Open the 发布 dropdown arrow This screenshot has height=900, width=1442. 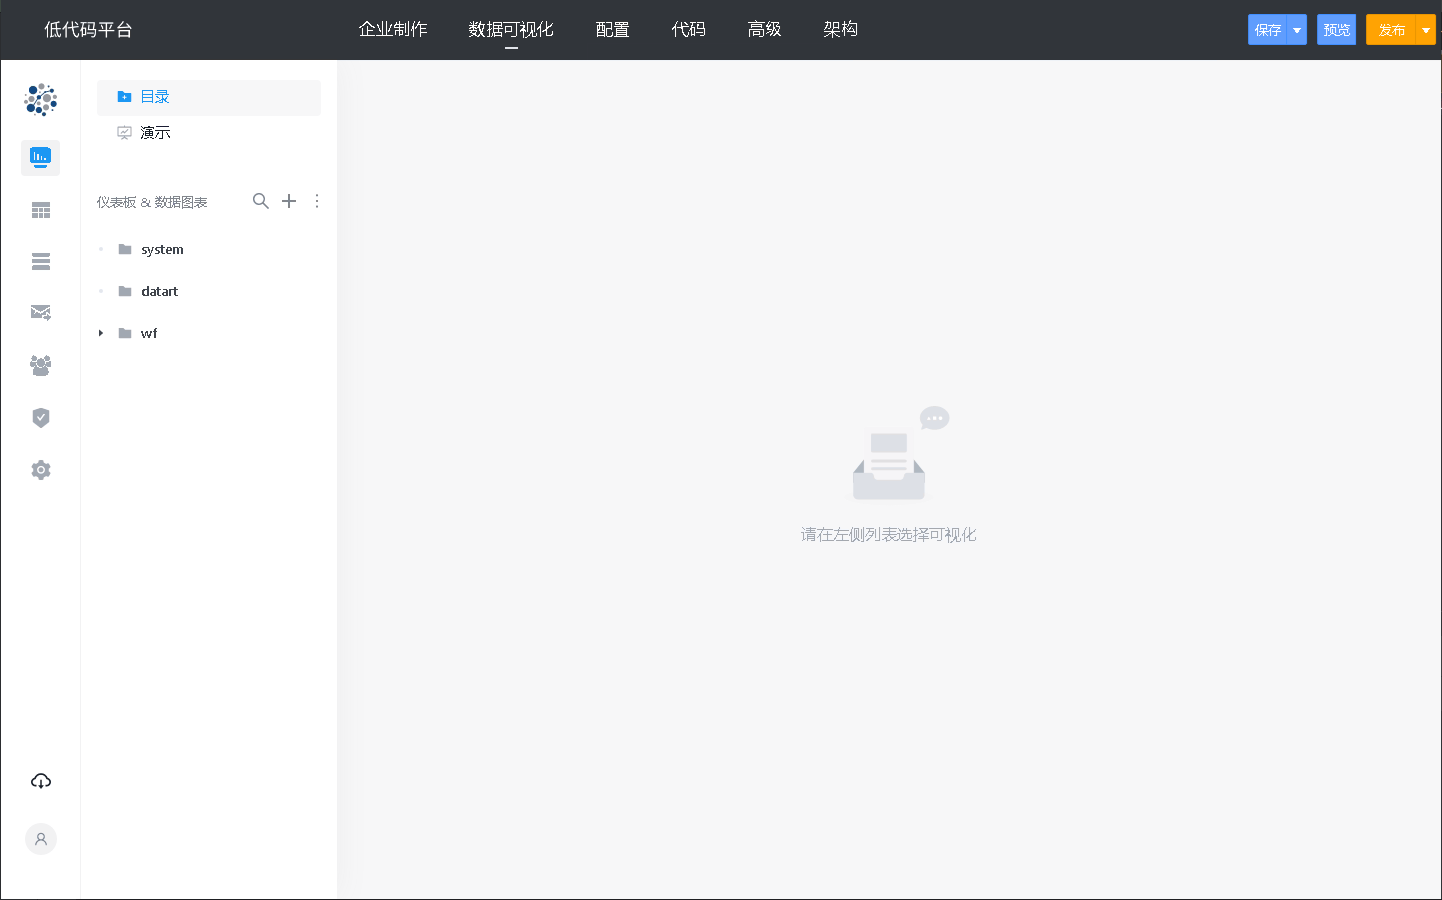click(1426, 30)
